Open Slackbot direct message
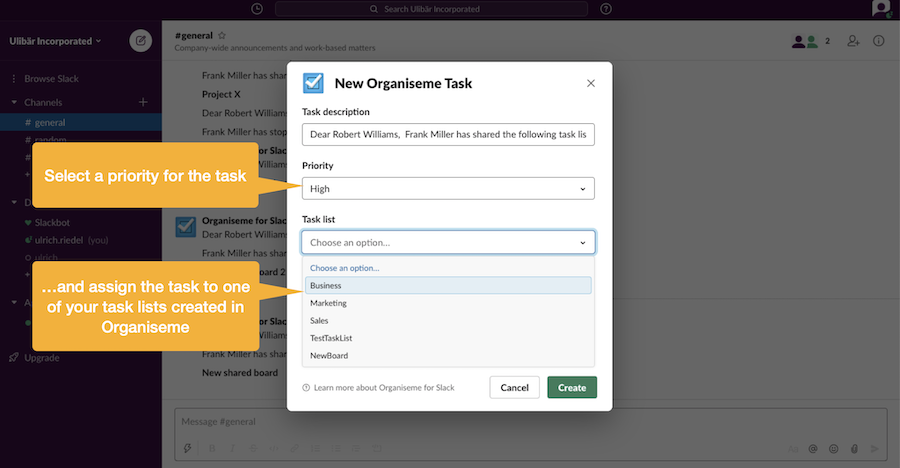900x468 pixels. point(52,222)
